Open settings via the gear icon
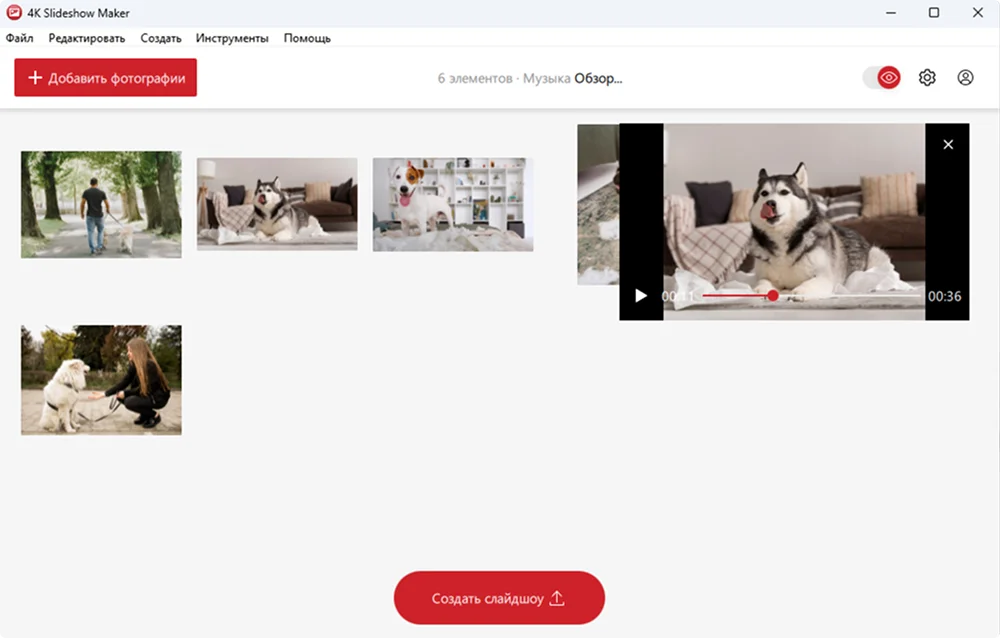The width and height of the screenshot is (1000, 638). pos(927,77)
